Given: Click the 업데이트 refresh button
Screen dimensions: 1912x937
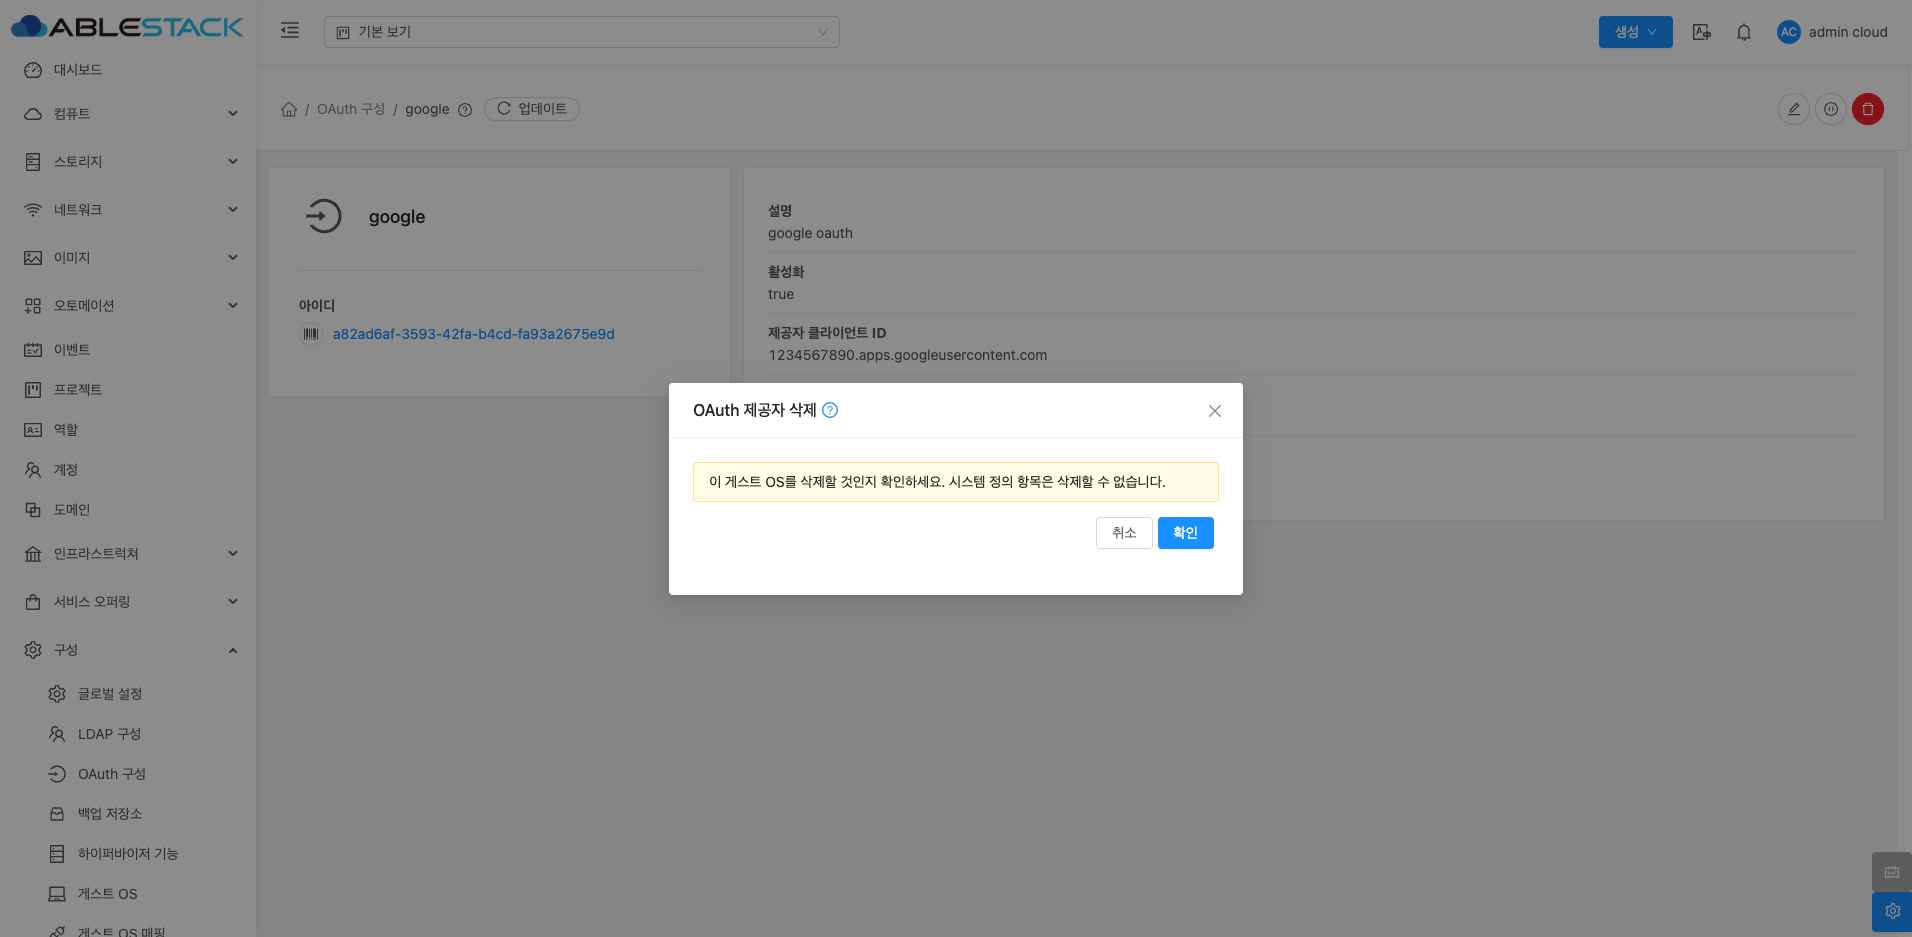Looking at the screenshot, I should tap(532, 109).
